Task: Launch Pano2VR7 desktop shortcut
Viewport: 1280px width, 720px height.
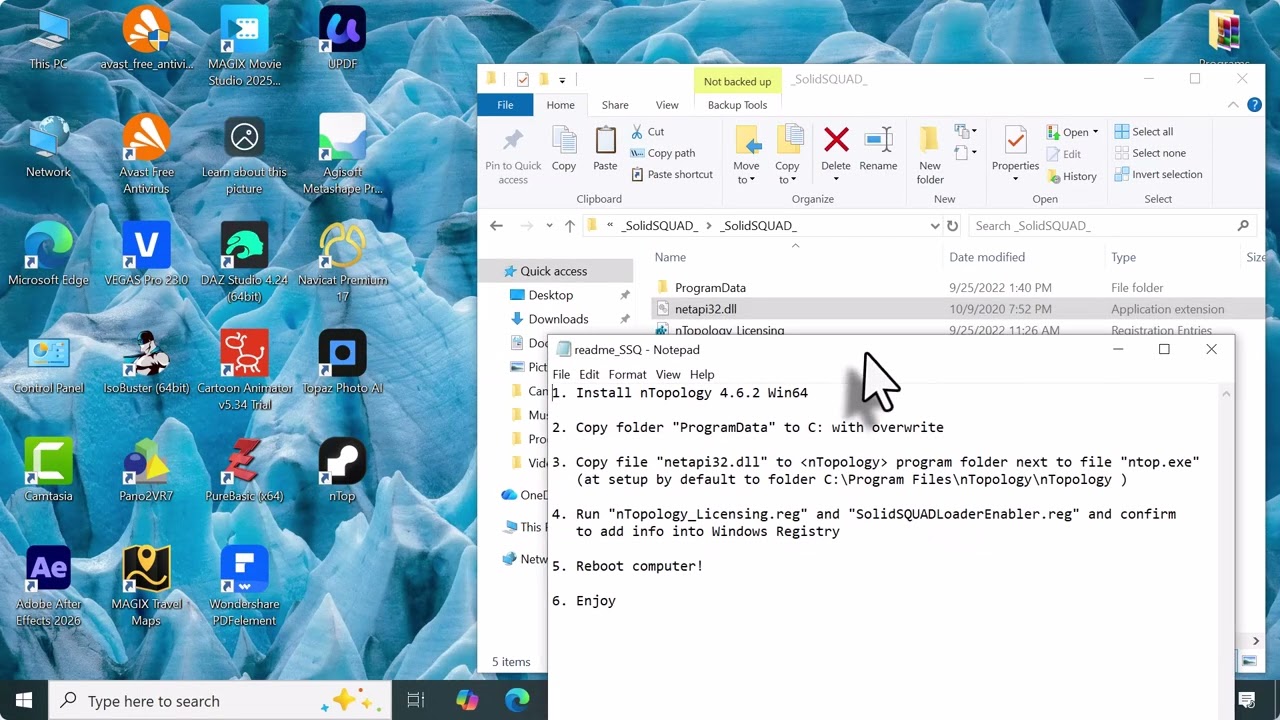Action: tap(146, 472)
